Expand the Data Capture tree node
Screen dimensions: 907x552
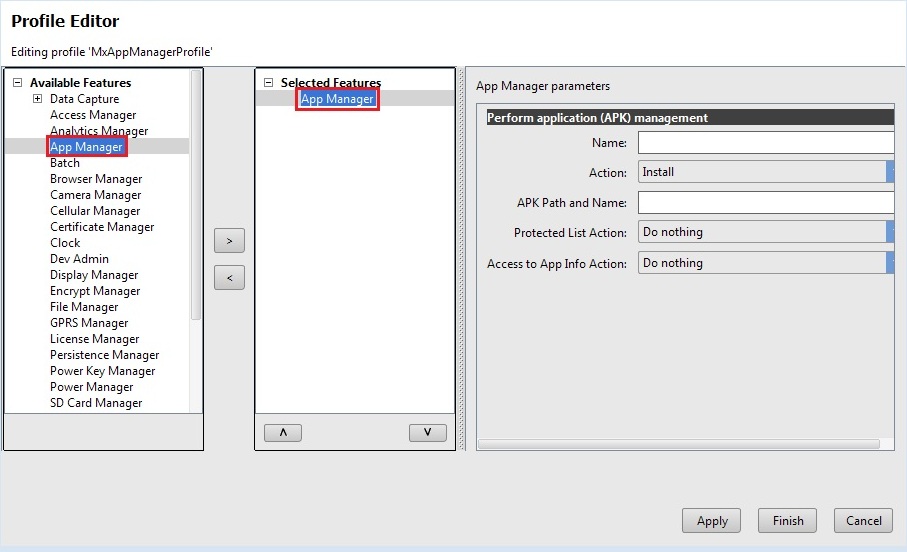pyautogui.click(x=37, y=99)
